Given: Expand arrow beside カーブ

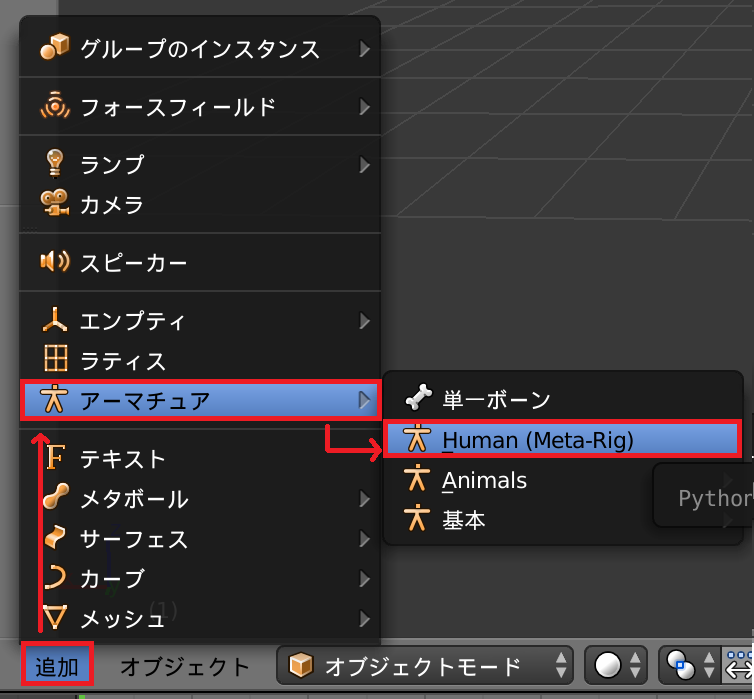Looking at the screenshot, I should 365,579.
